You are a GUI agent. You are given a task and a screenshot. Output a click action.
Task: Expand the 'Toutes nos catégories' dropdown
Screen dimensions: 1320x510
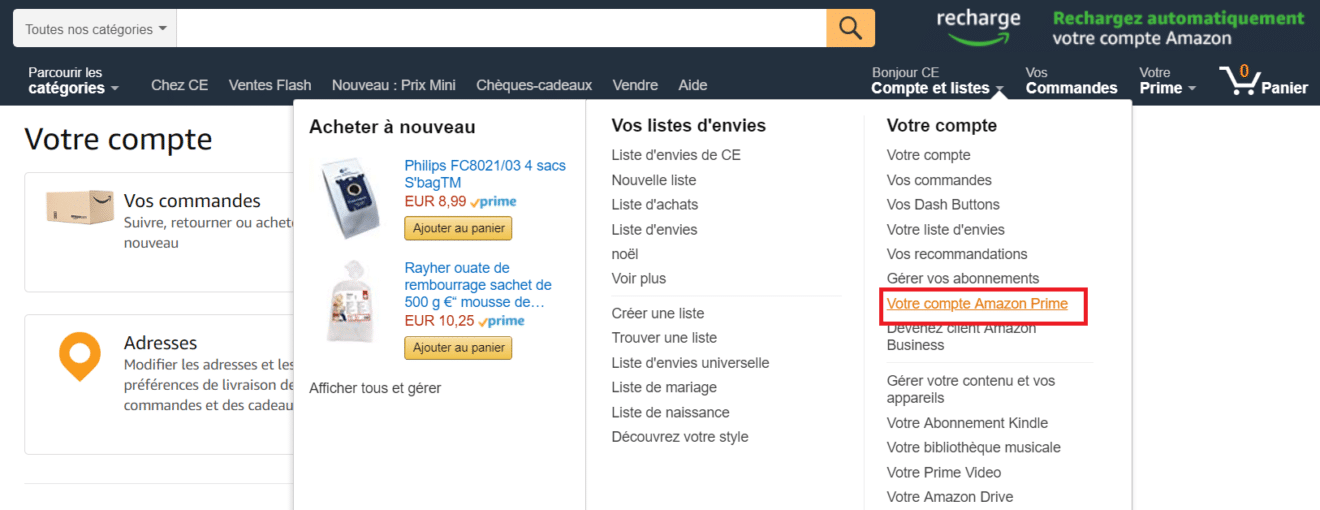[95, 29]
